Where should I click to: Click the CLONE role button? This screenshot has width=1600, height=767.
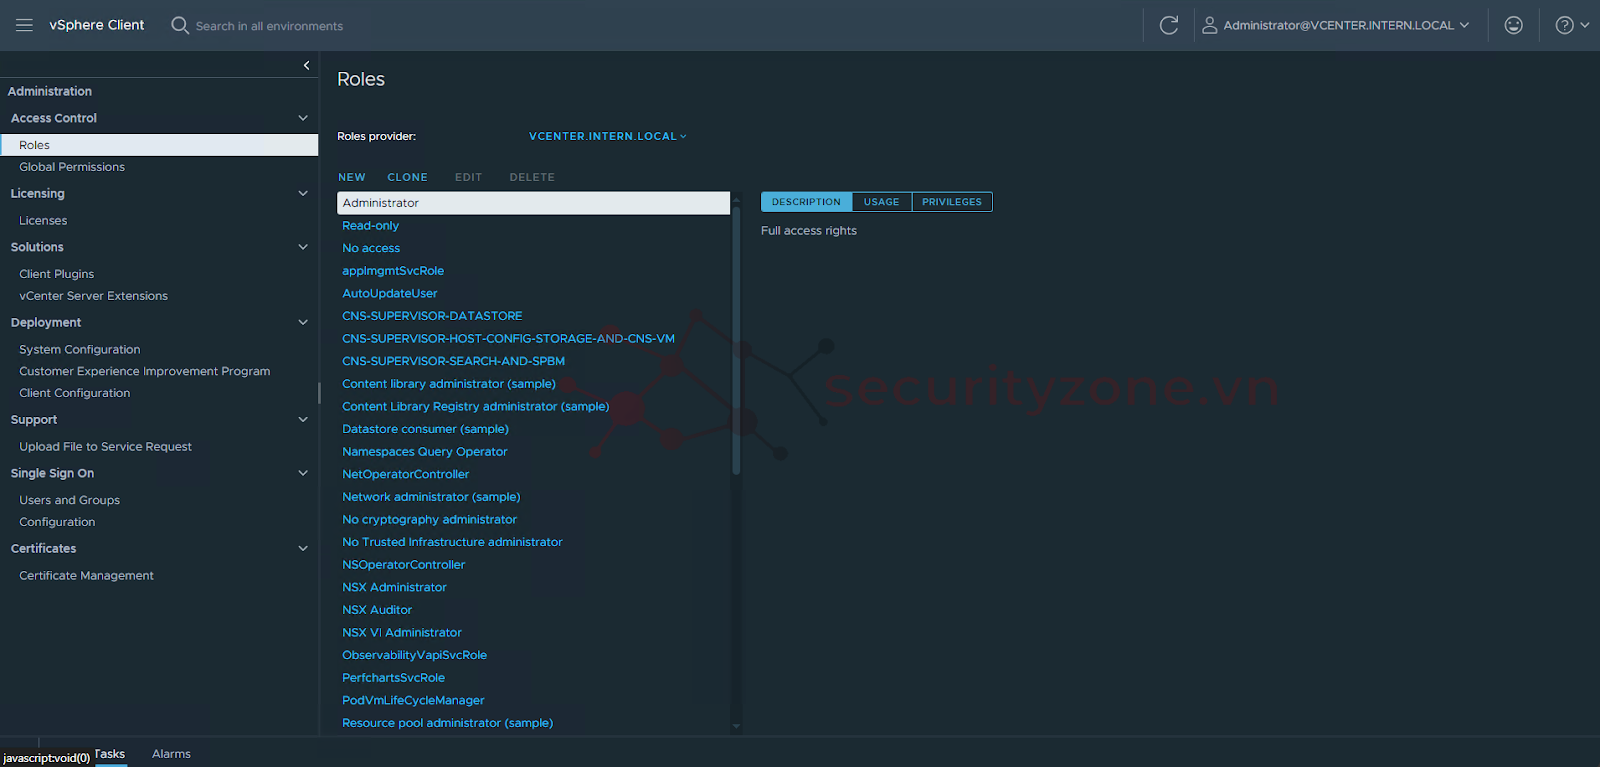coord(407,177)
